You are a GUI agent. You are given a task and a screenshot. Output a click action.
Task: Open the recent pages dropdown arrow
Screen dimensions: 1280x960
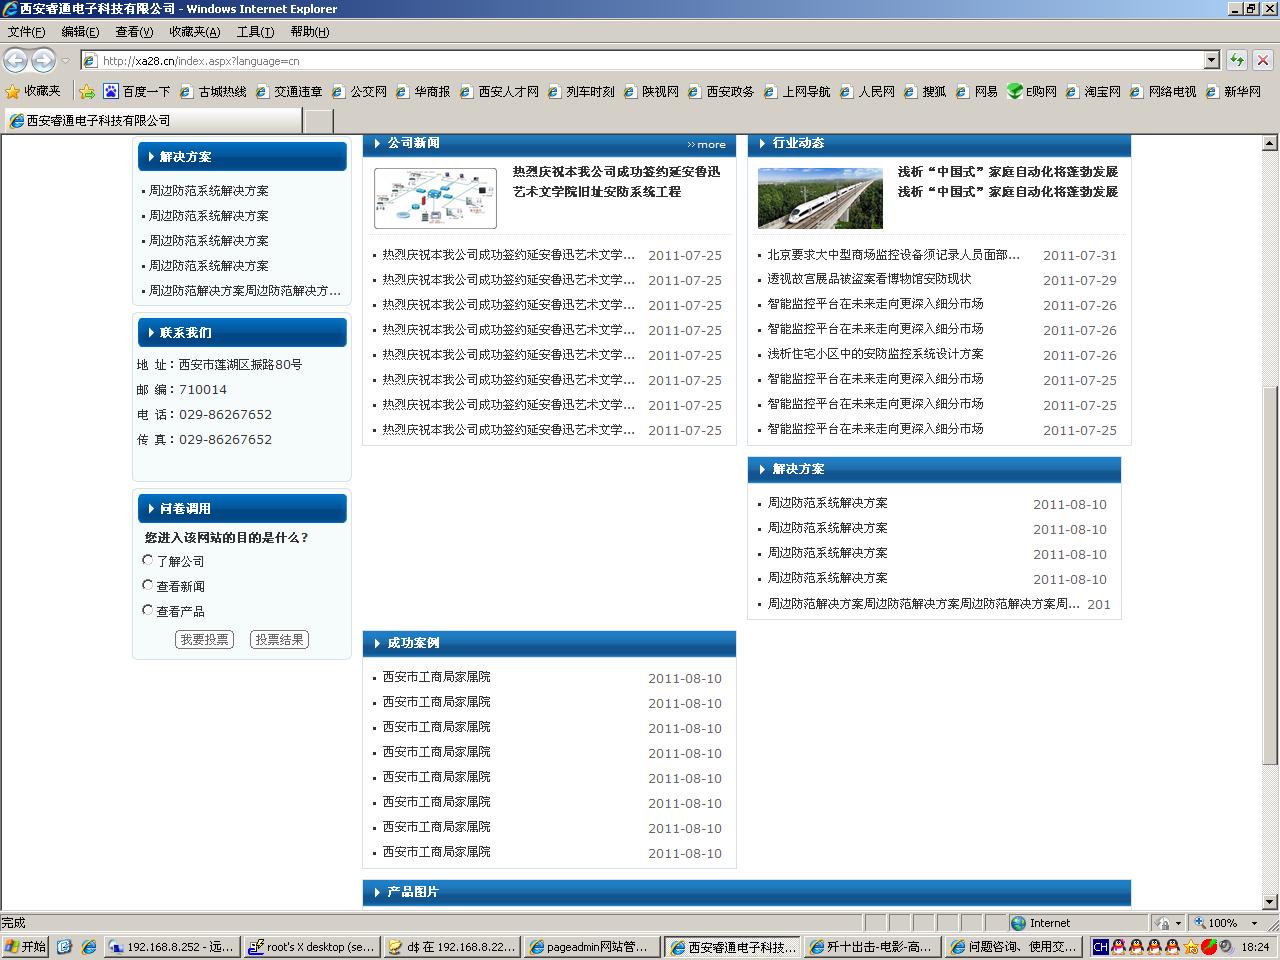pyautogui.click(x=65, y=60)
